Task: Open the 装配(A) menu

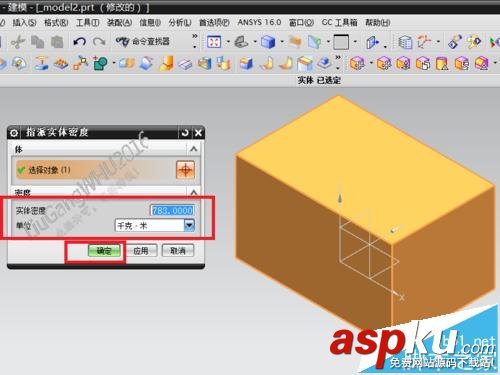Action: tap(119, 23)
